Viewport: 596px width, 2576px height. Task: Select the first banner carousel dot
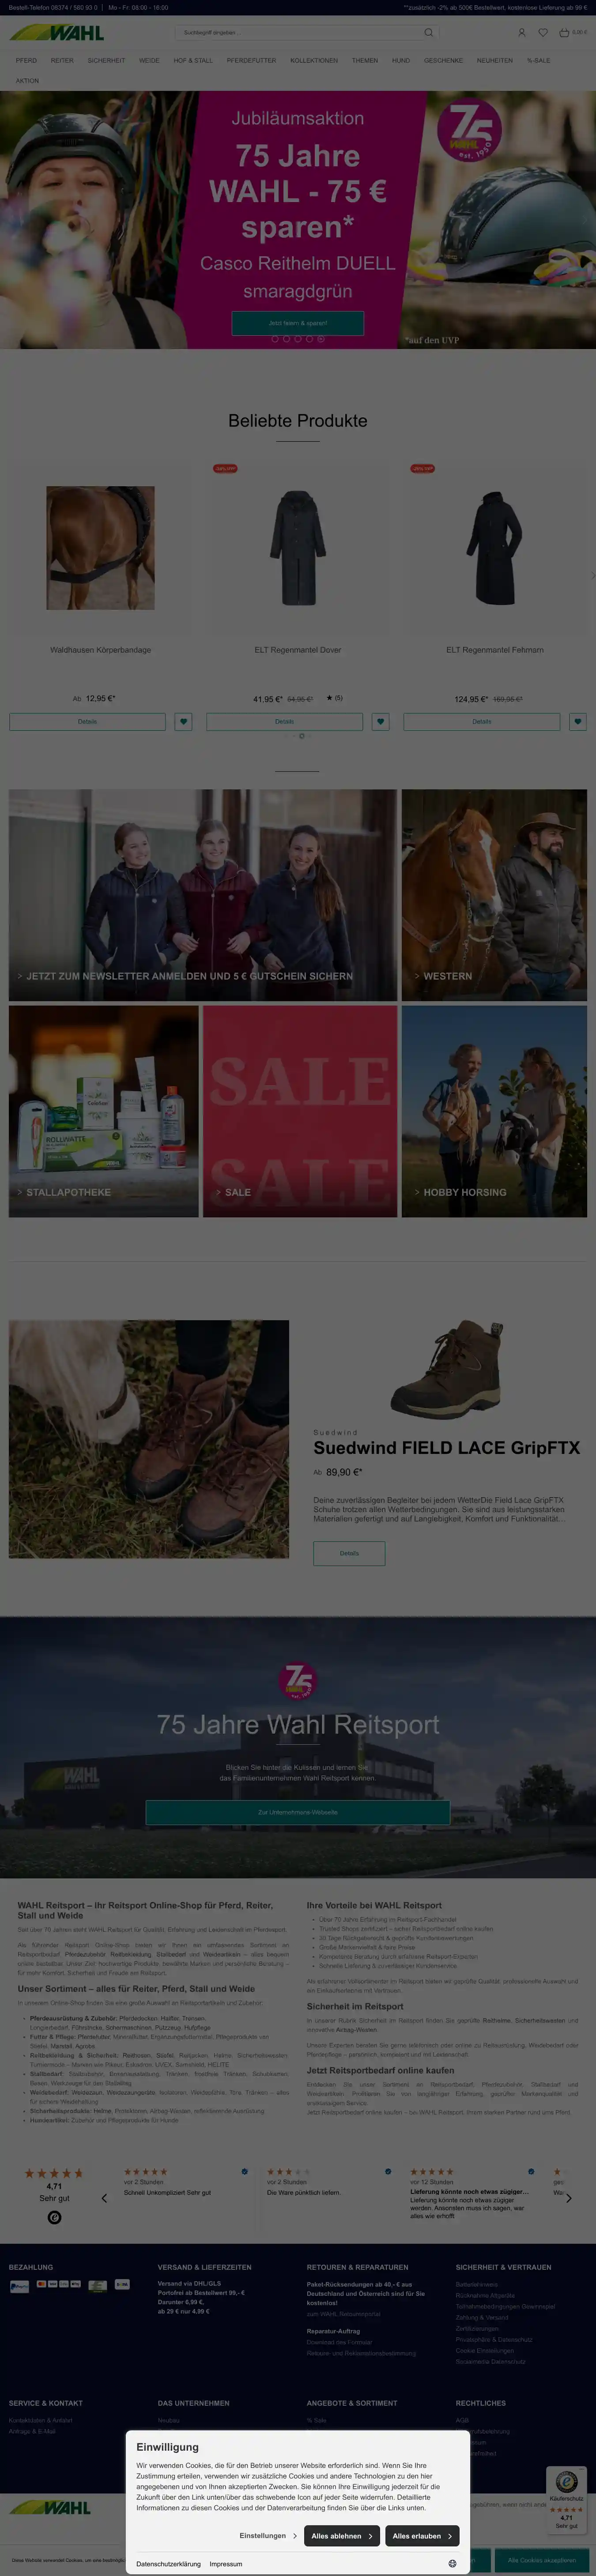point(275,339)
